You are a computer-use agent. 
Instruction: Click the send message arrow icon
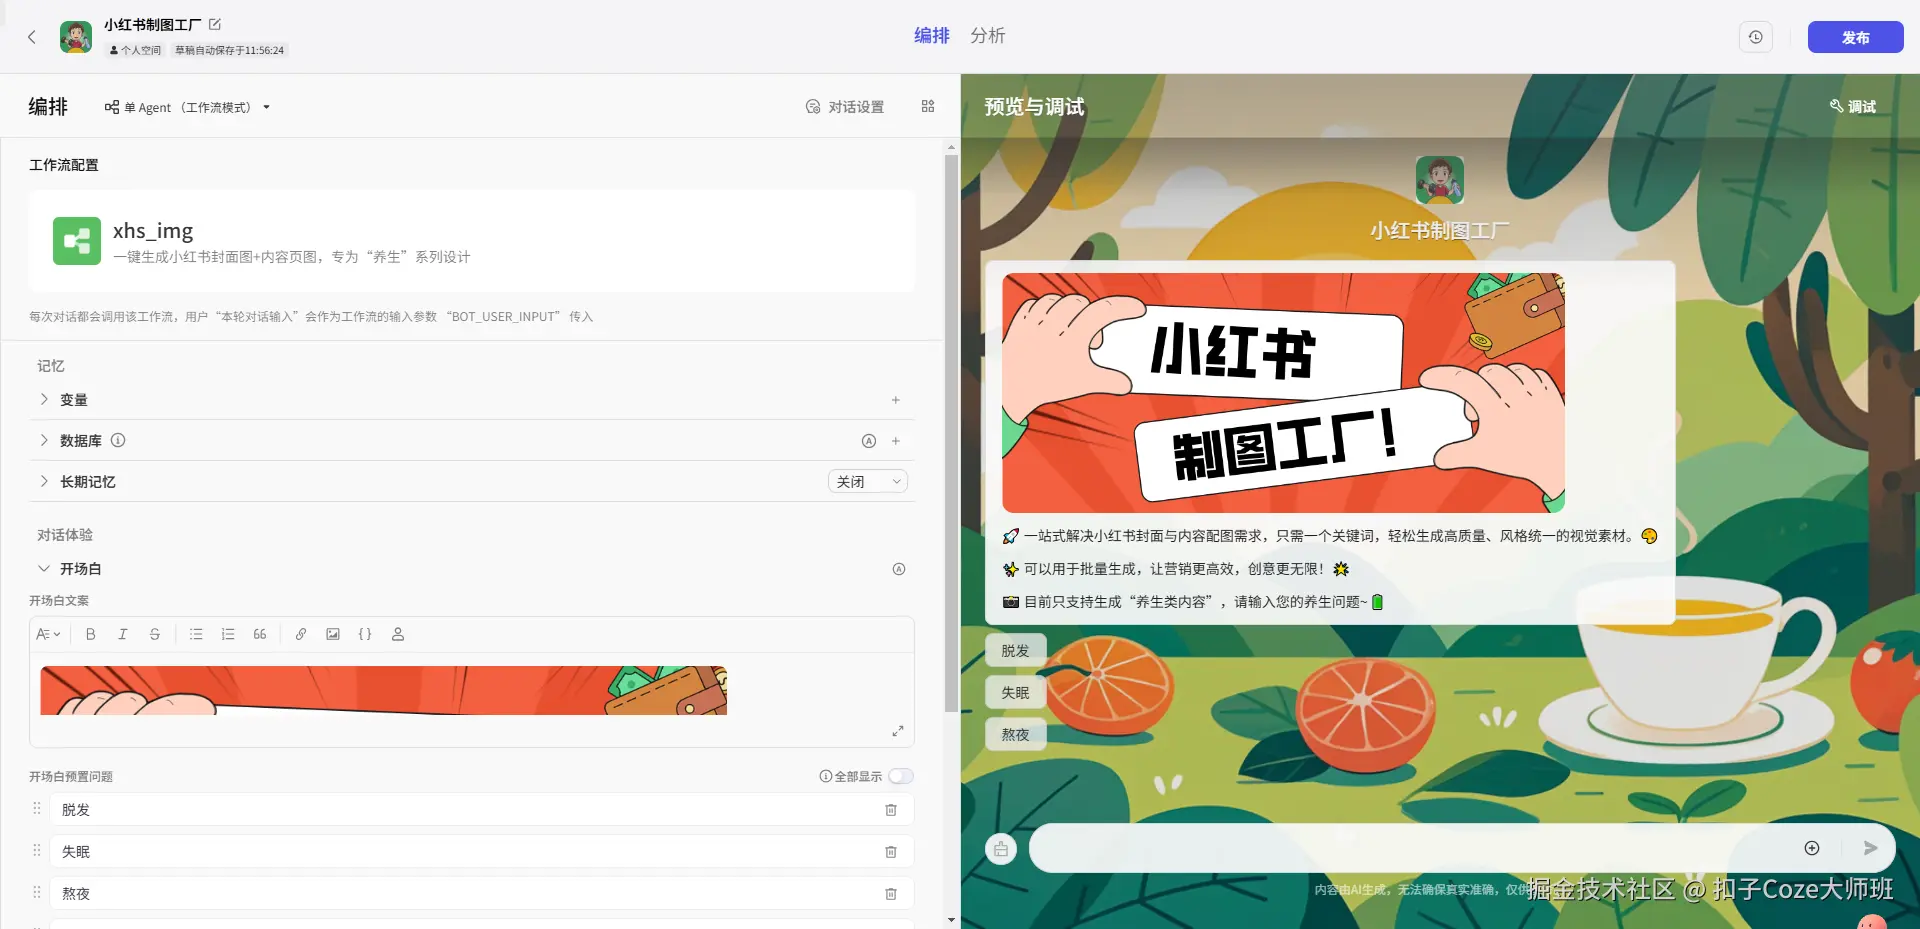[1870, 848]
